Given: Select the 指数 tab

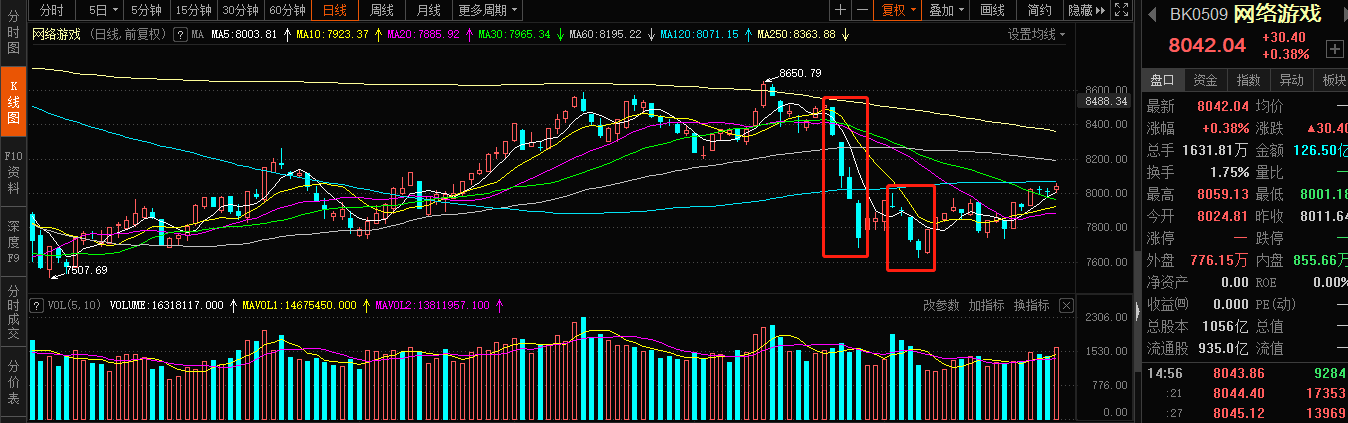Looking at the screenshot, I should (x=1248, y=80).
